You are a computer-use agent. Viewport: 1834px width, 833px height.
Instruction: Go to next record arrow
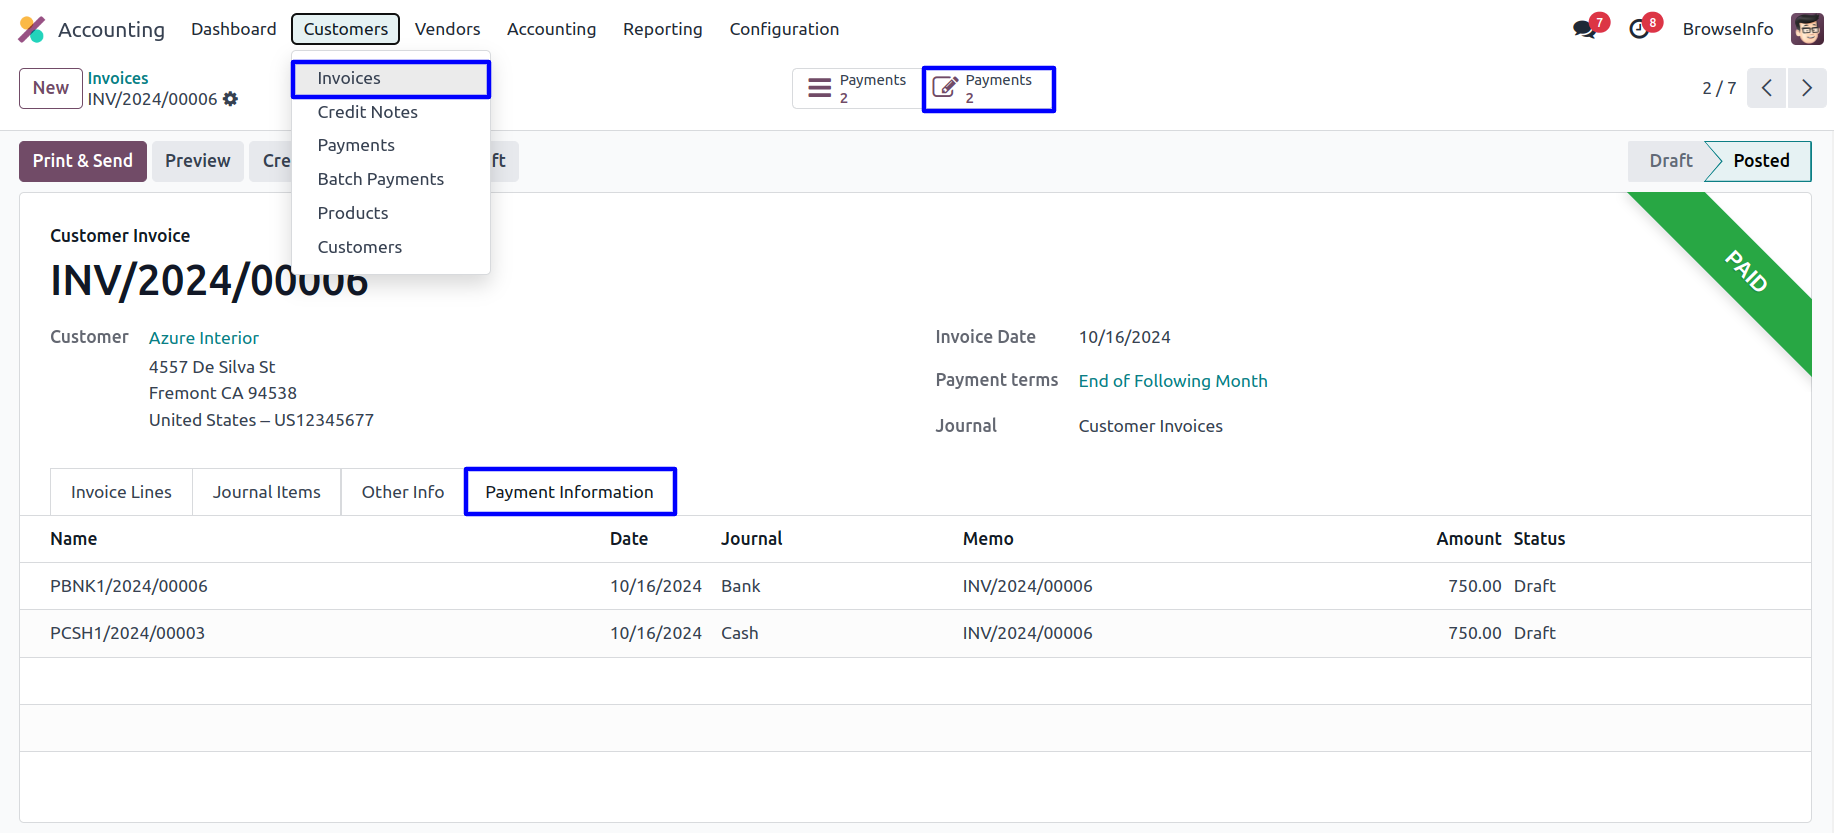pyautogui.click(x=1806, y=88)
